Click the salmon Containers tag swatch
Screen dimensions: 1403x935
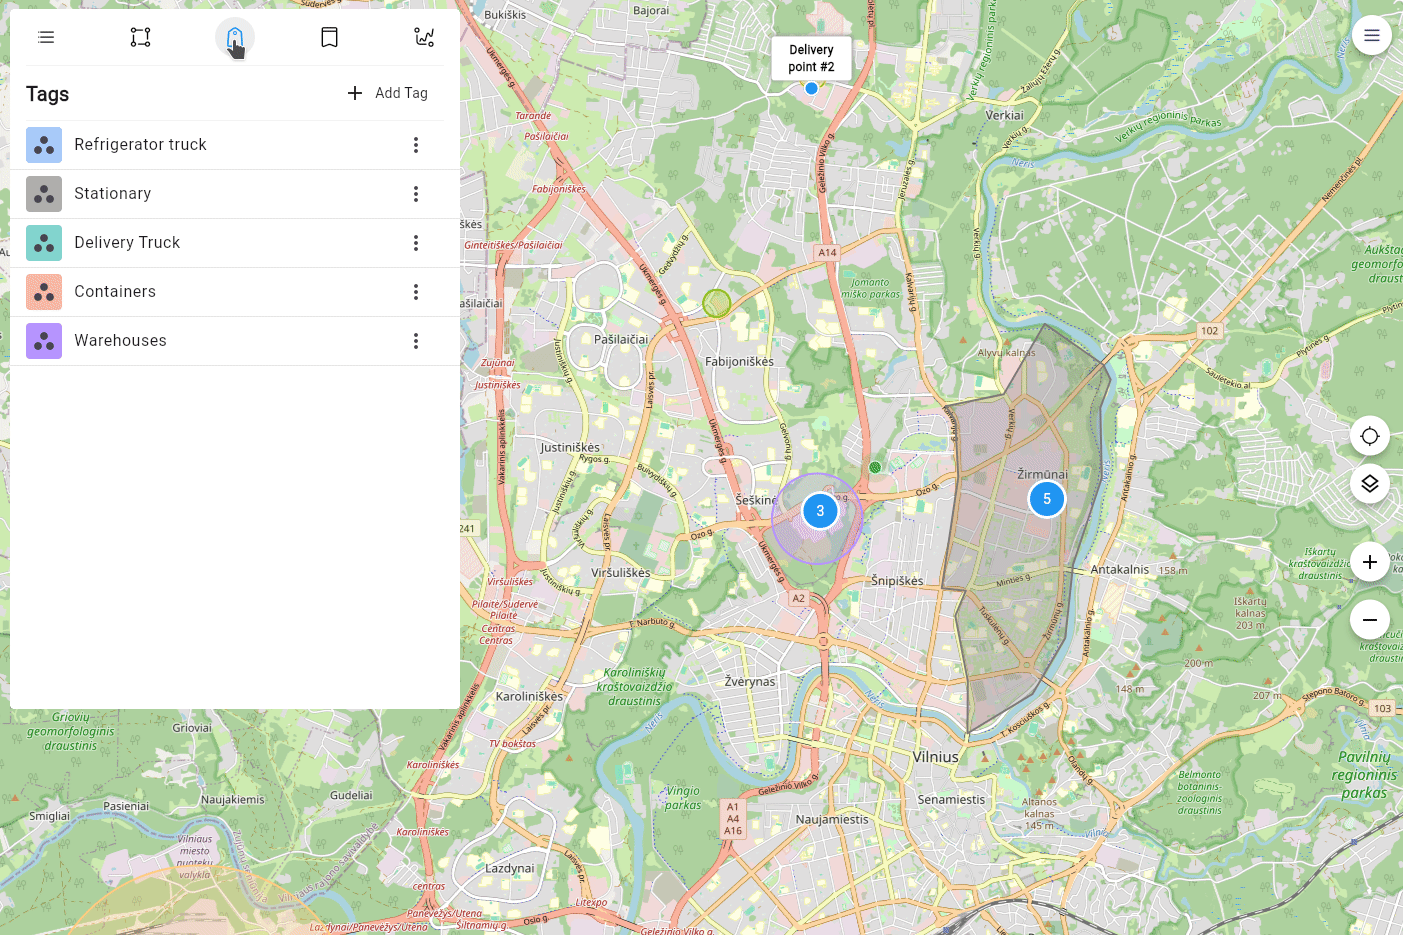44,292
